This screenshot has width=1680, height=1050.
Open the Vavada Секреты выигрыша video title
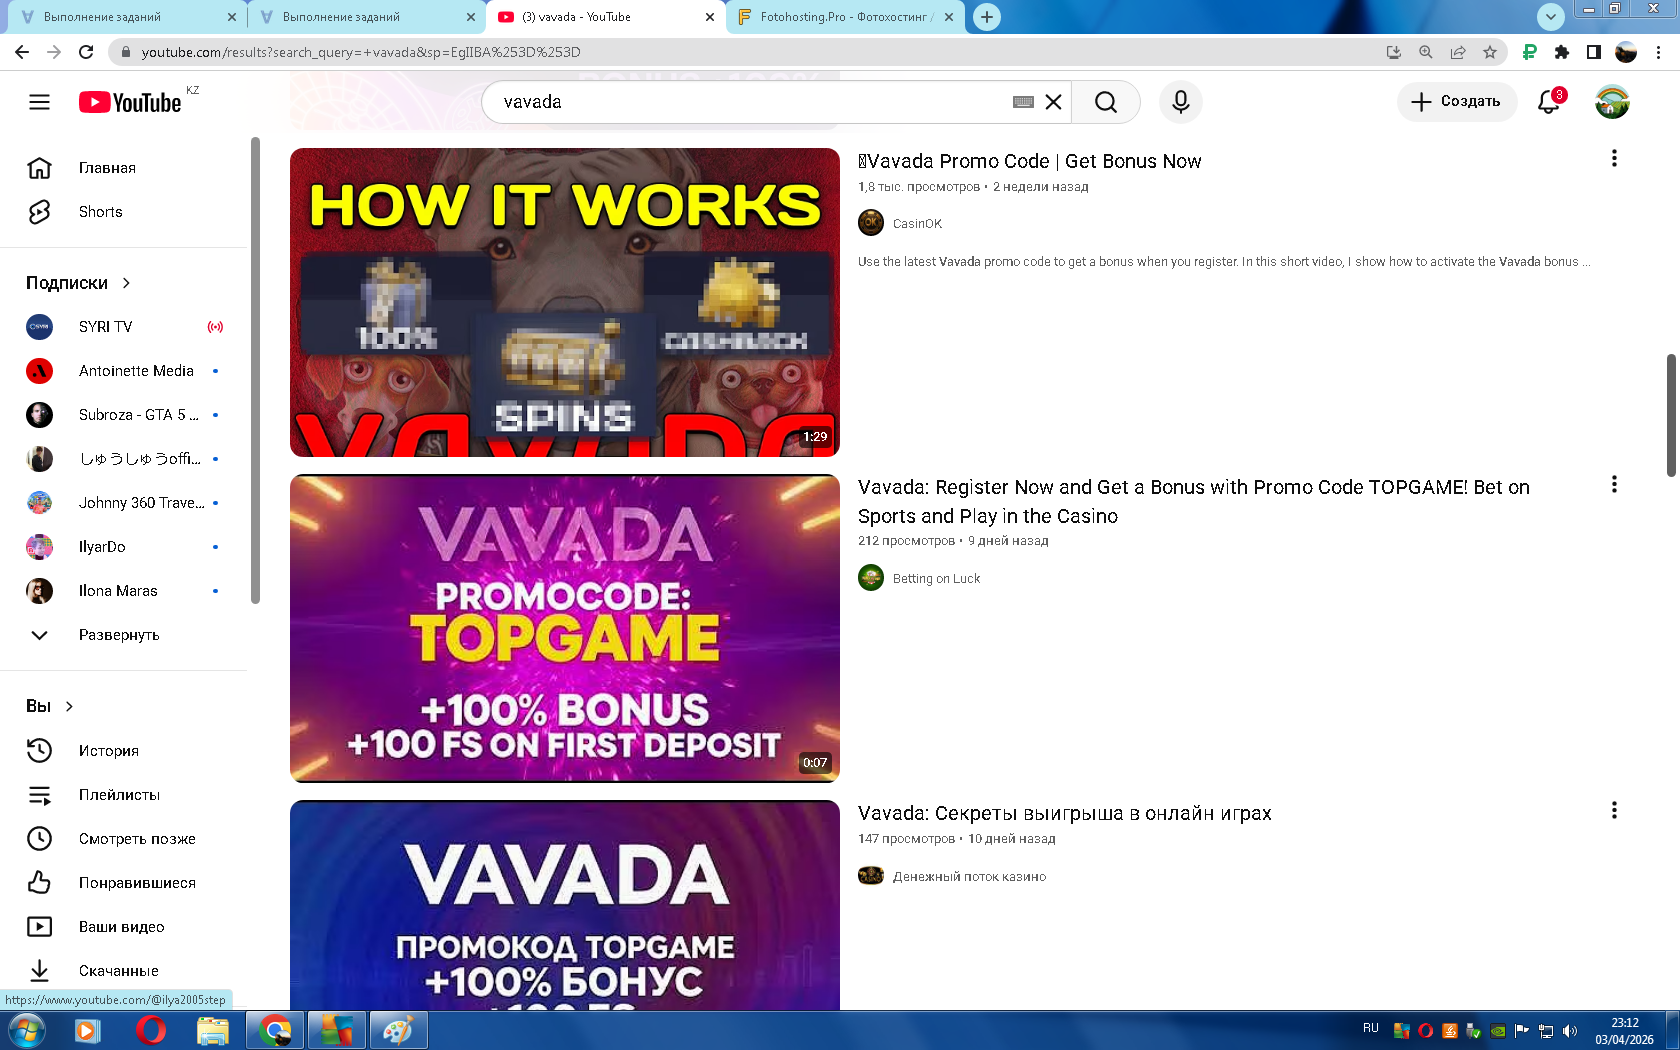tap(1065, 813)
